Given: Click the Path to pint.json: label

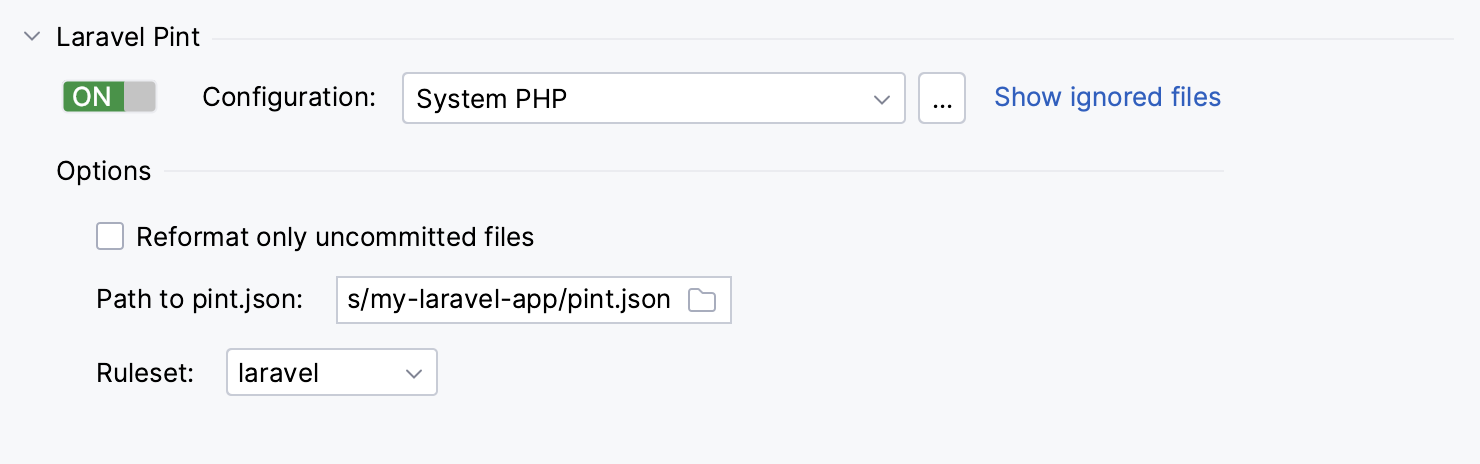Looking at the screenshot, I should click(x=199, y=299).
